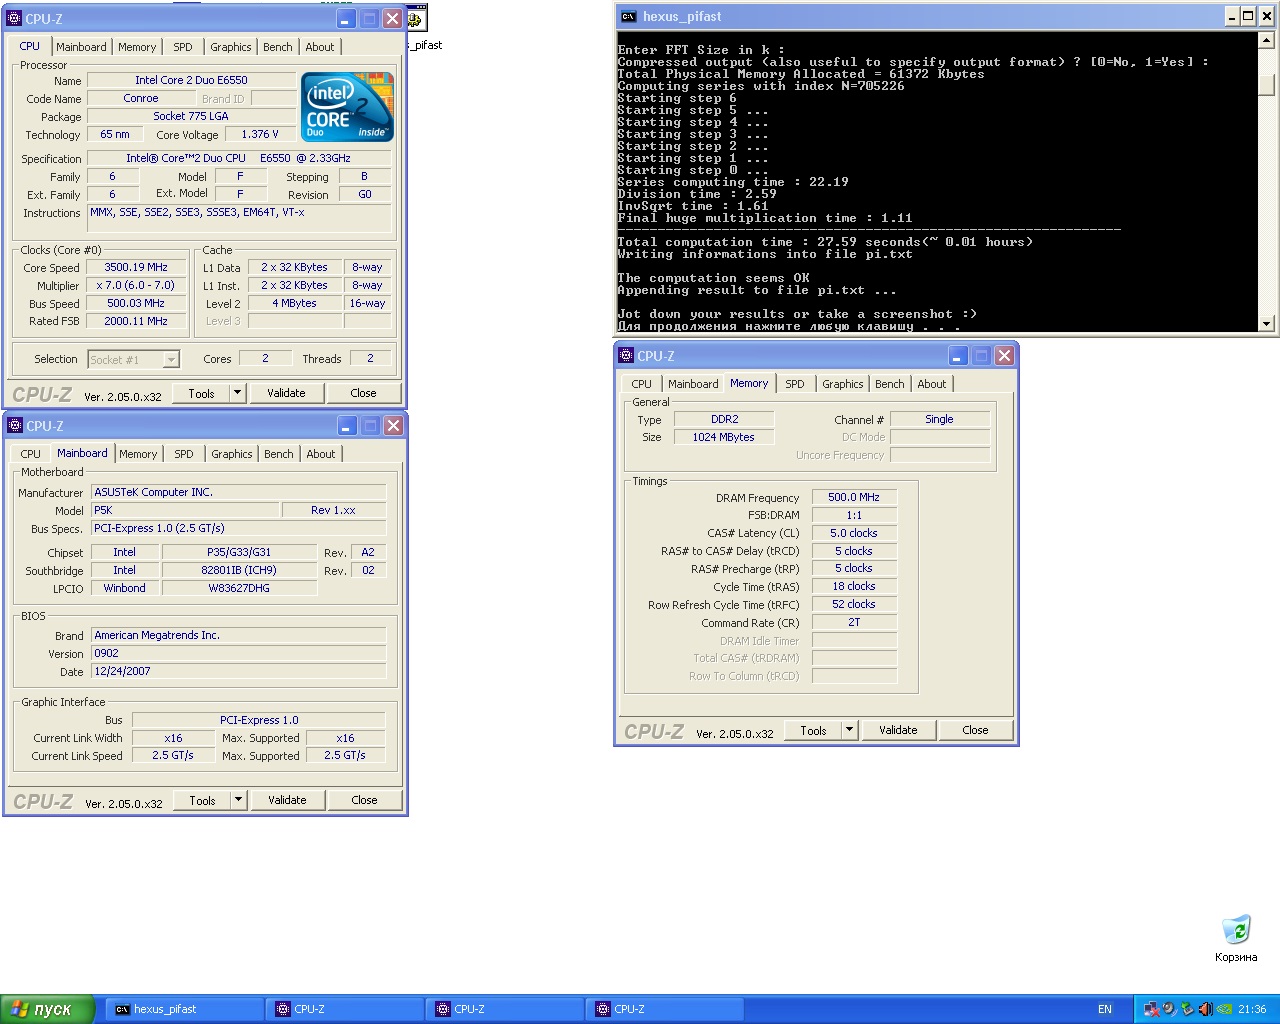The width and height of the screenshot is (1280, 1024).
Task: Open Bench tab in top-left CPU-Z window
Action: coord(278,47)
